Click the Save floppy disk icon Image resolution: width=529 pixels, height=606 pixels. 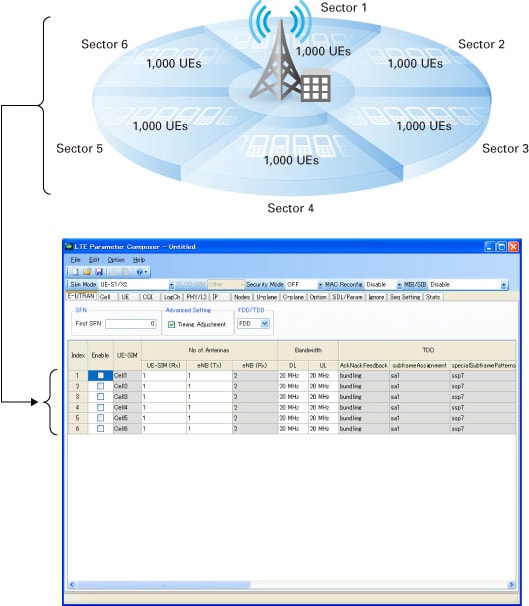pos(99,272)
